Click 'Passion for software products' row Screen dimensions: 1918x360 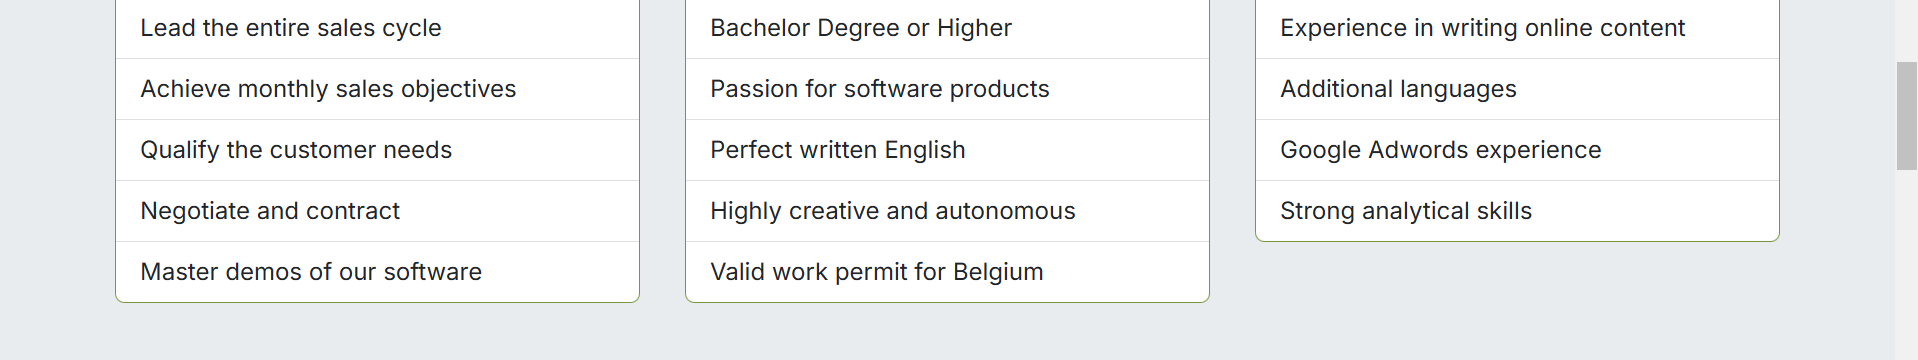coord(947,89)
